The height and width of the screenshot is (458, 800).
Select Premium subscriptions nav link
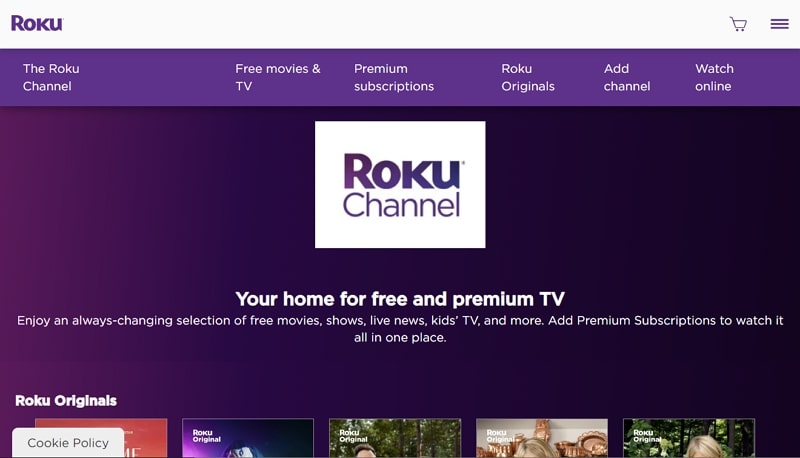394,78
